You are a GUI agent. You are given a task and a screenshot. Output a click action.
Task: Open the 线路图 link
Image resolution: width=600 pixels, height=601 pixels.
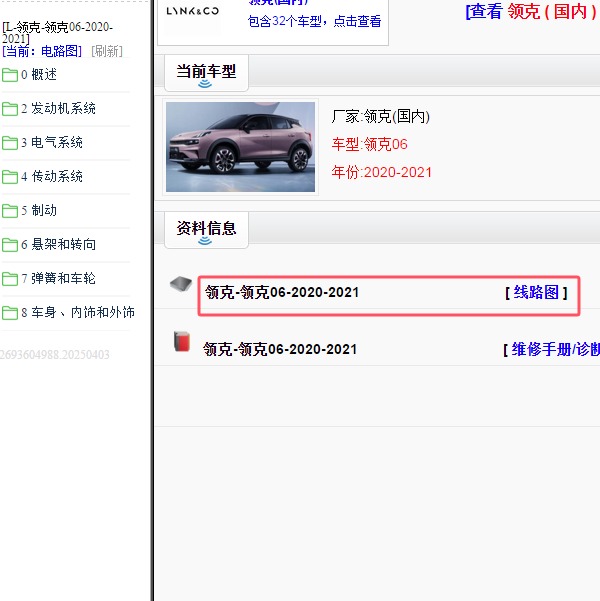click(536, 292)
